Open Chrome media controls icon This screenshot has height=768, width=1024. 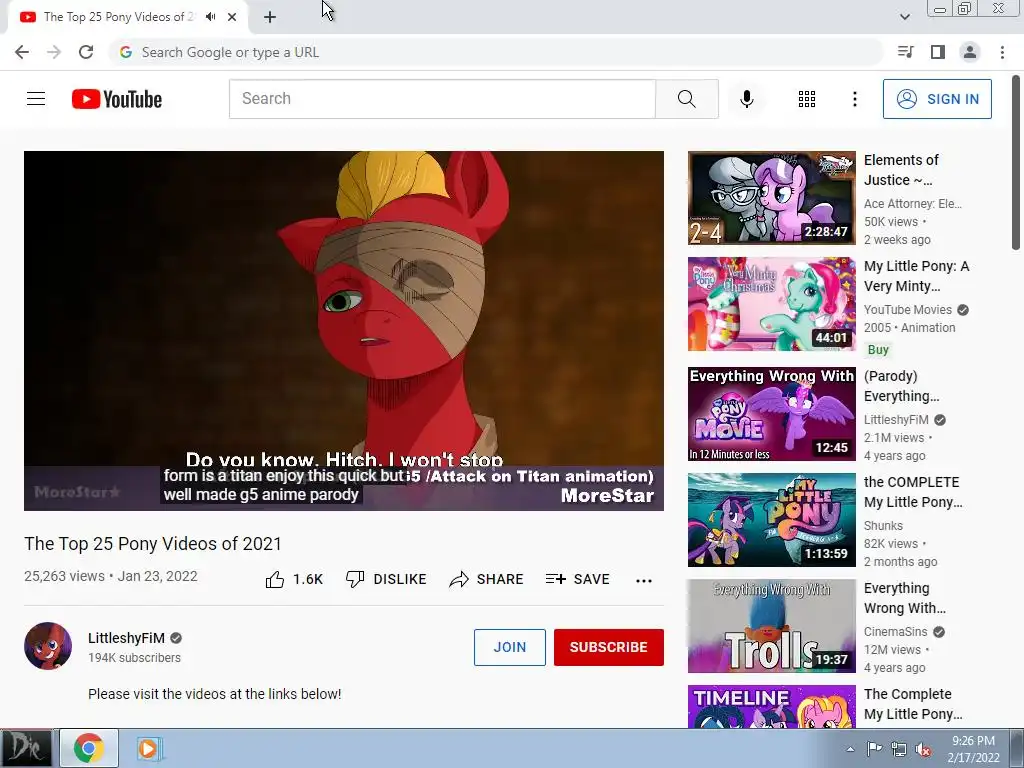(x=905, y=52)
